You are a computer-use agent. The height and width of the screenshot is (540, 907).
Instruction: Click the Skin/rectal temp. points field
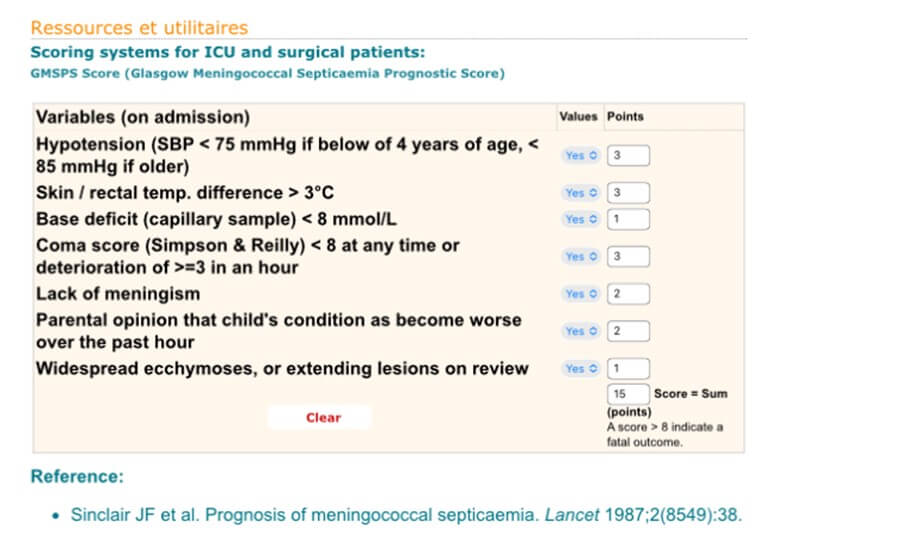tap(628, 193)
